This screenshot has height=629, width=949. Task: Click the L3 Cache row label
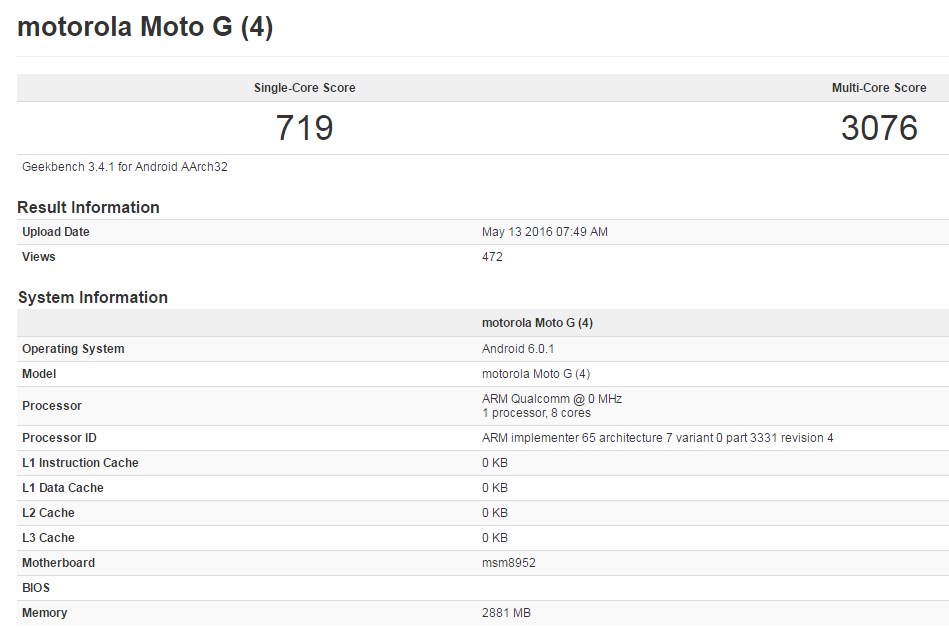[x=48, y=538]
